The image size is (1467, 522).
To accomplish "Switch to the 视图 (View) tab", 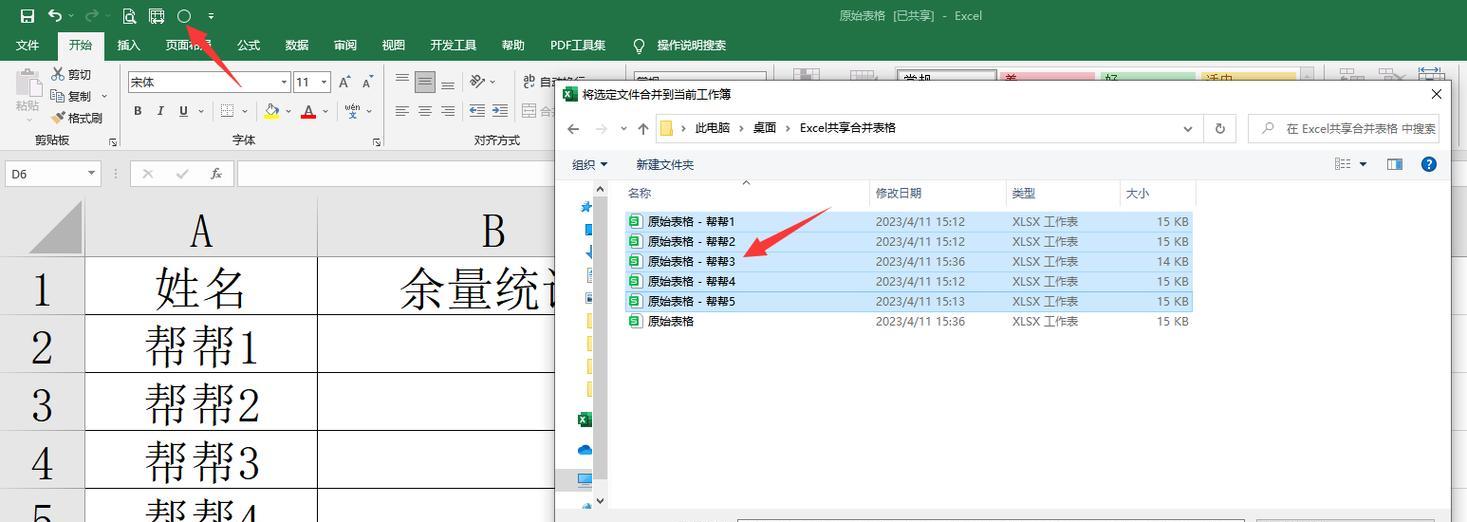I will point(393,45).
